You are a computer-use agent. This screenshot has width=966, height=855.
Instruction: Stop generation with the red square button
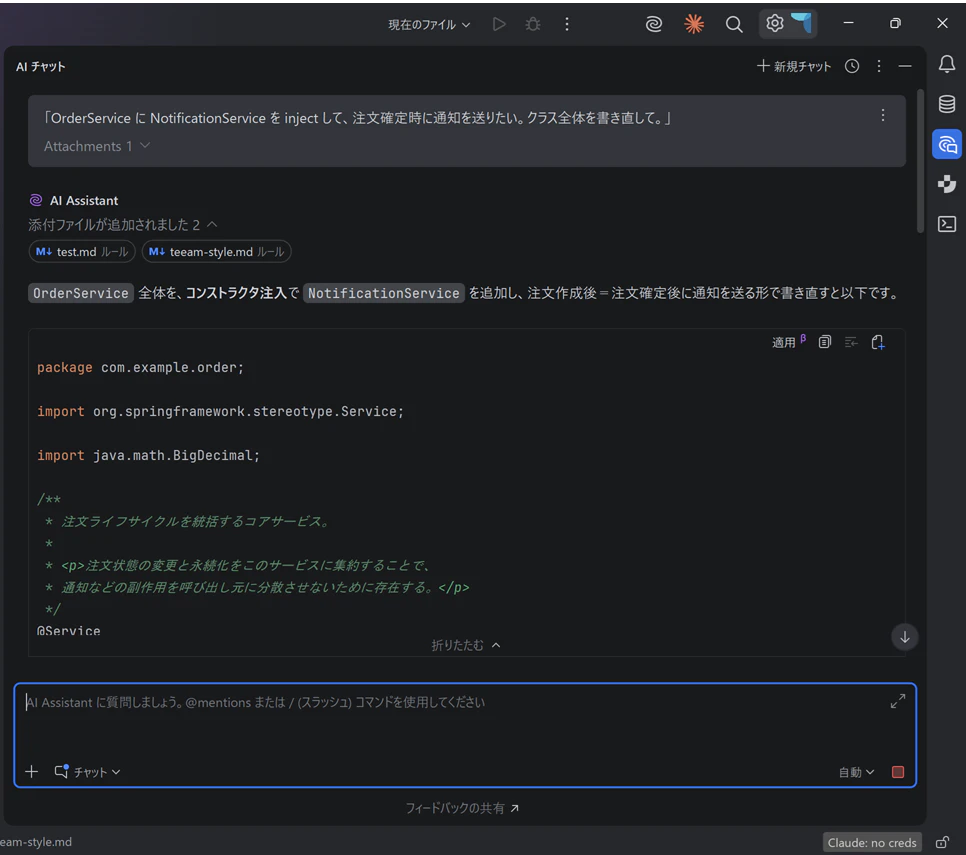tap(898, 772)
